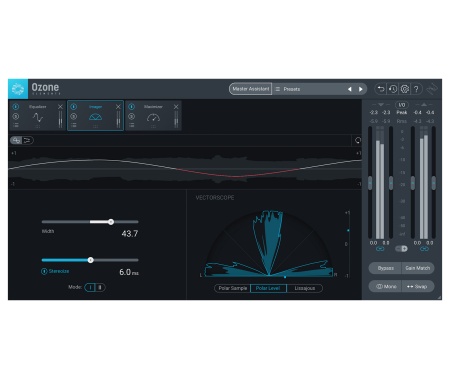This screenshot has width=450, height=380.
Task: Open help with the question mark icon
Action: tap(416, 89)
